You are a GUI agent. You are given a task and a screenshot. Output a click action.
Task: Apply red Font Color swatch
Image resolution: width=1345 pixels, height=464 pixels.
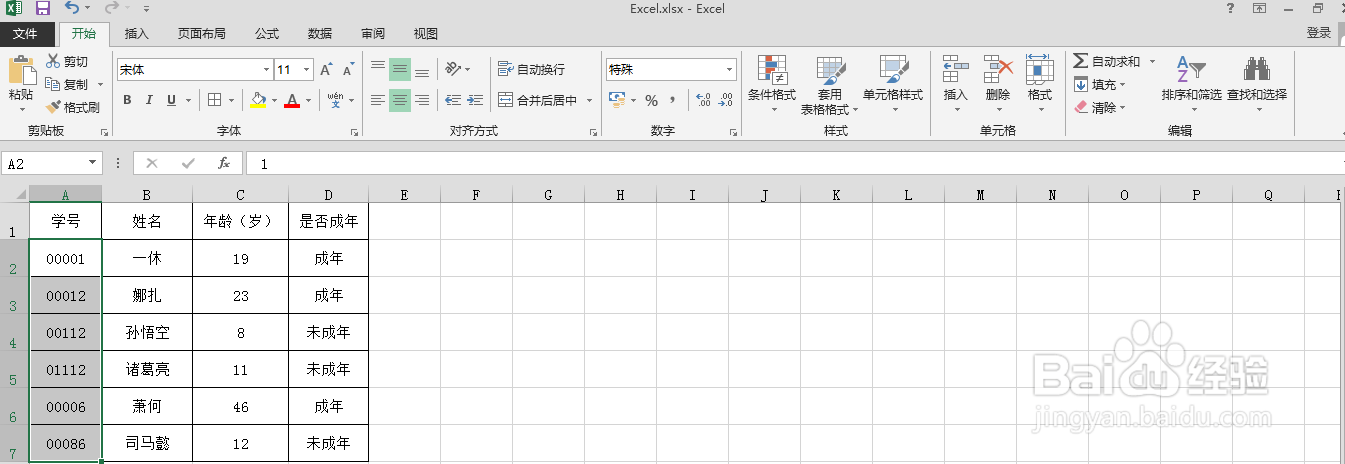pyautogui.click(x=292, y=100)
